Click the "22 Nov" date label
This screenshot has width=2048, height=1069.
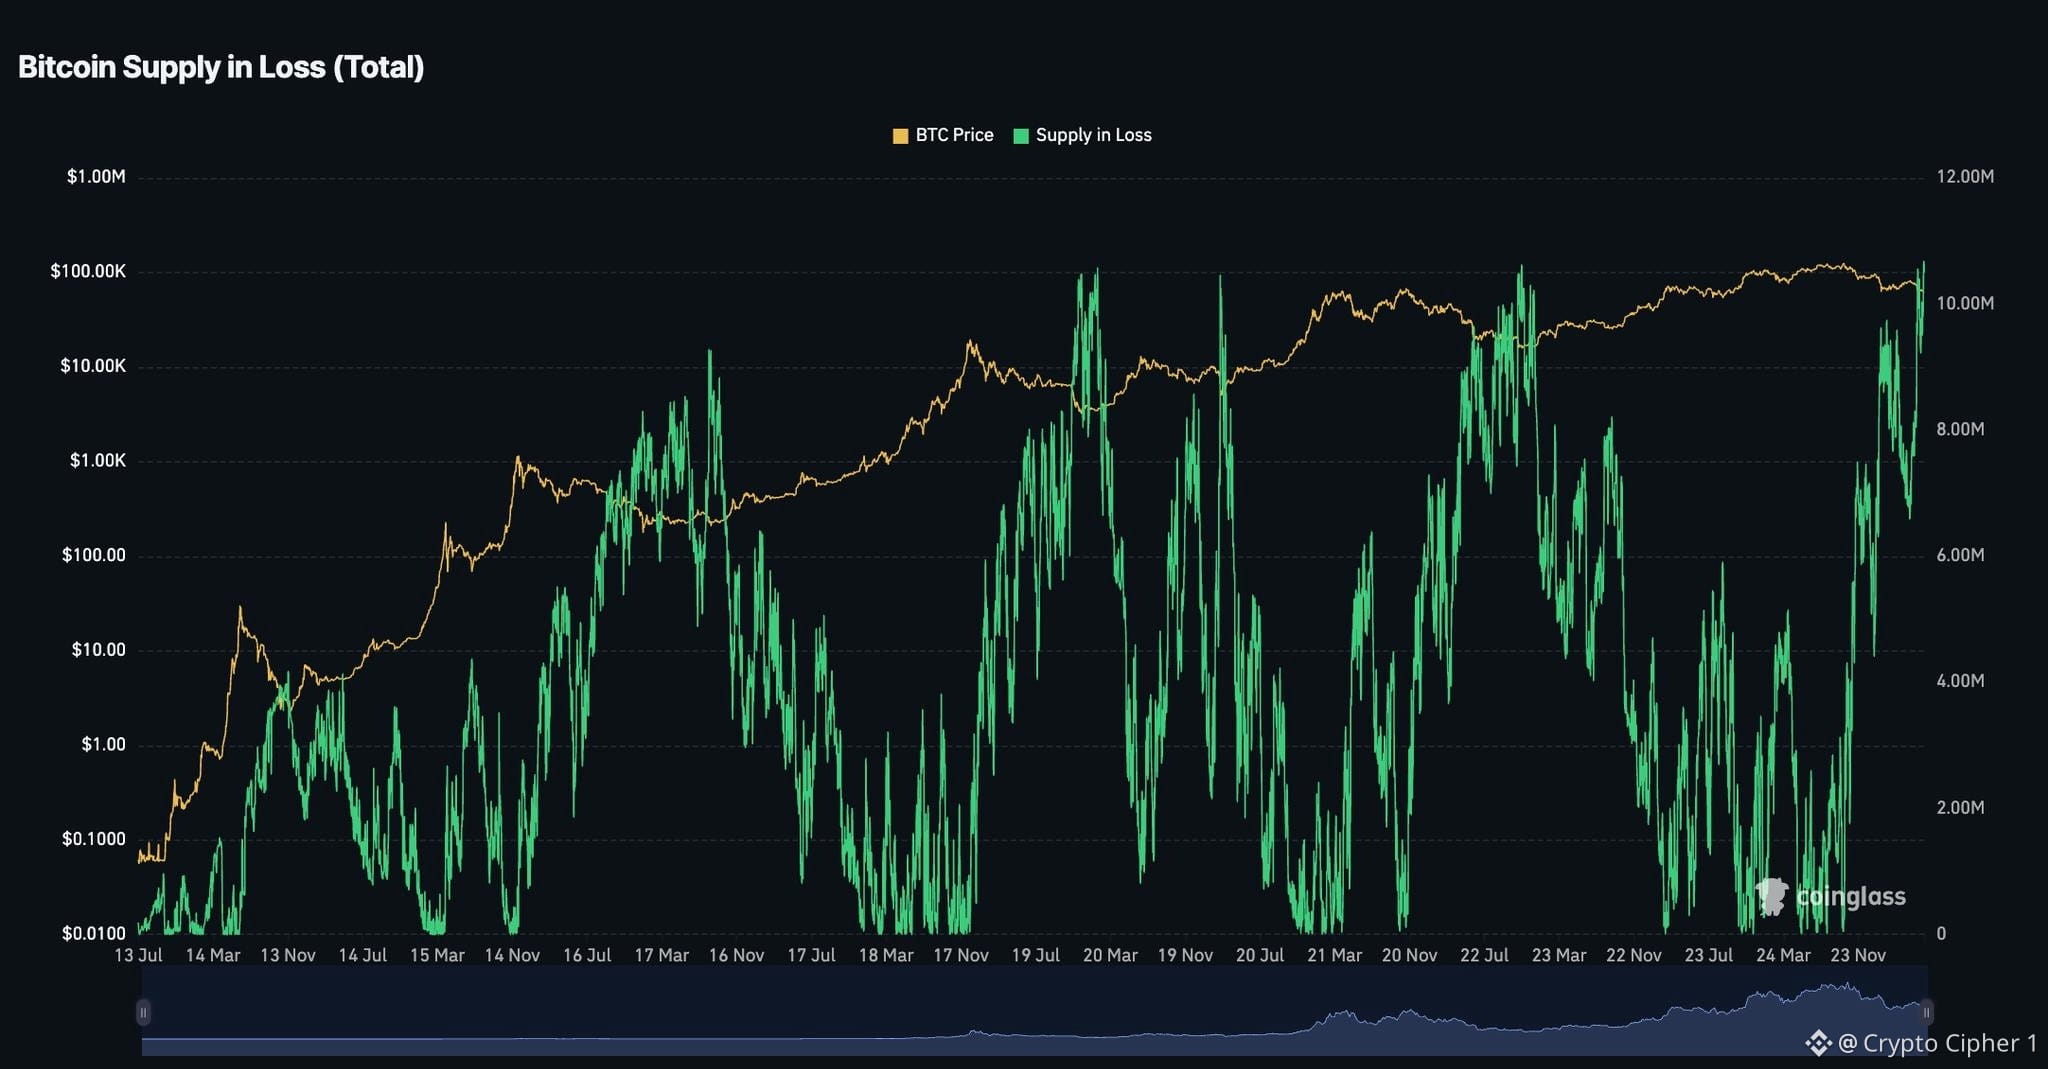point(1634,955)
